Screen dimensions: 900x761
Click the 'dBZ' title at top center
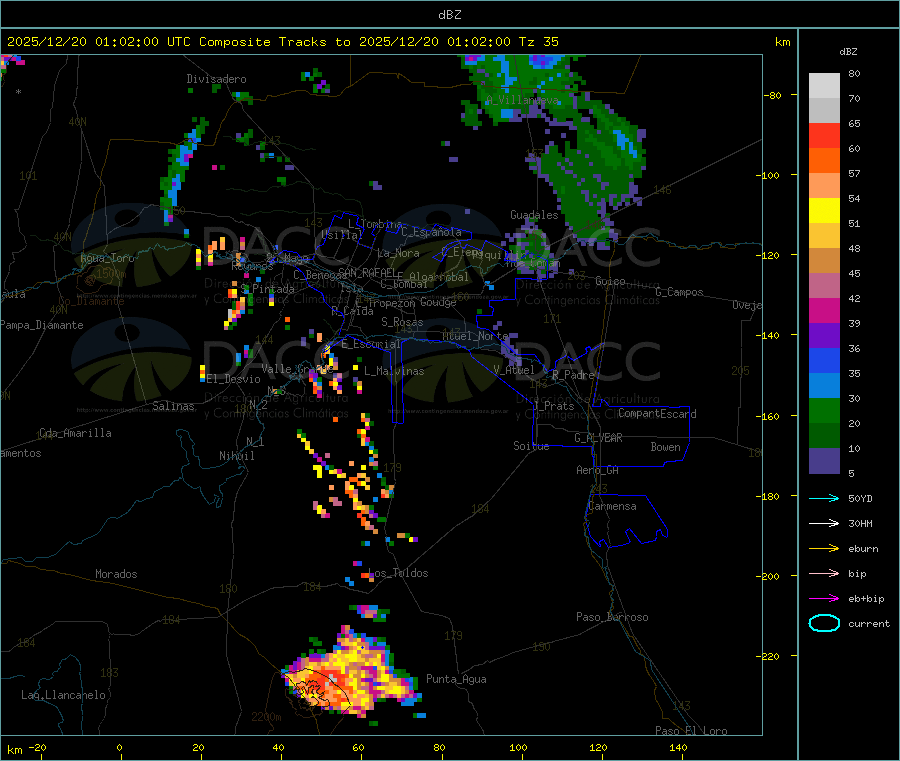tap(449, 15)
